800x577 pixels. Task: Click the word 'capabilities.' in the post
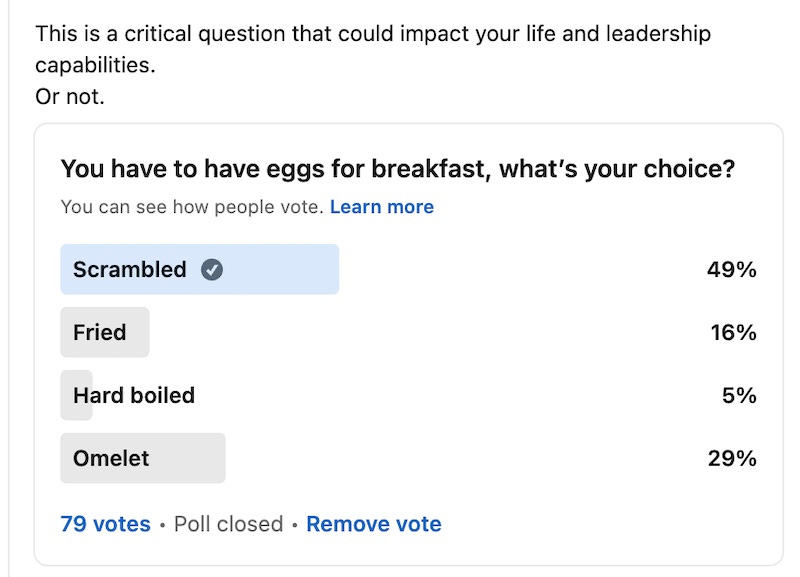(95, 65)
